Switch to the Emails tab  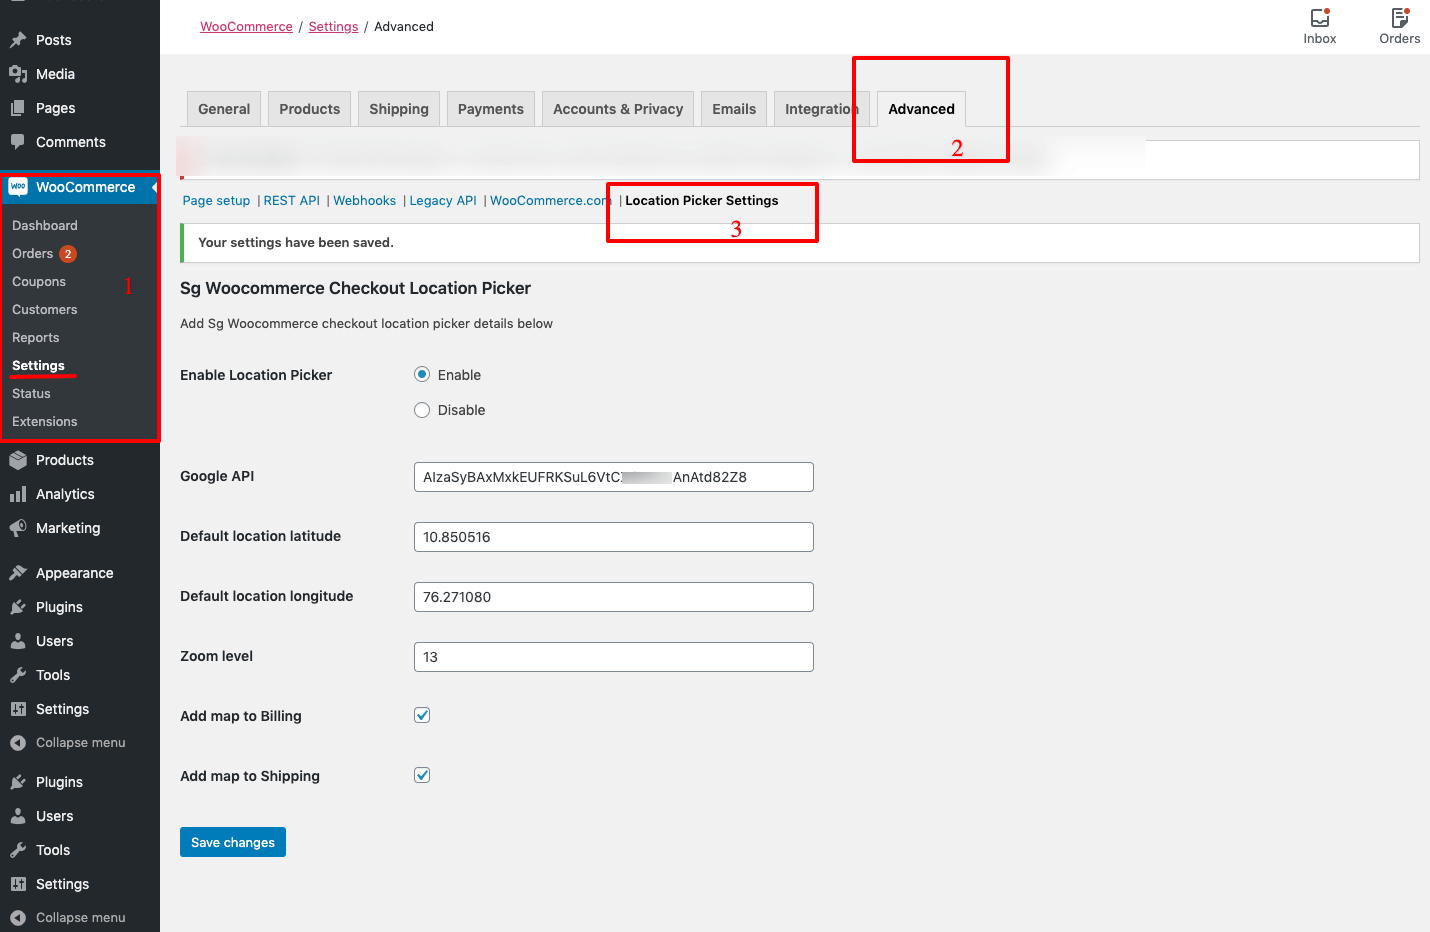pos(734,109)
